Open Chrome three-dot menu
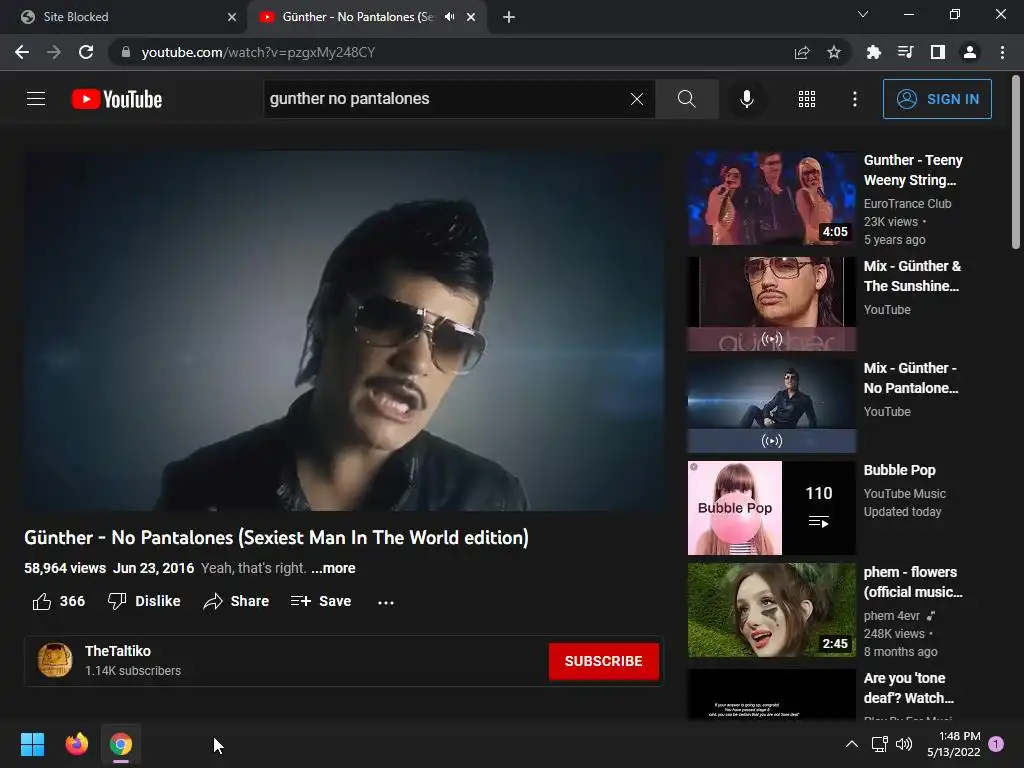The width and height of the screenshot is (1024, 768). pos(1002,52)
